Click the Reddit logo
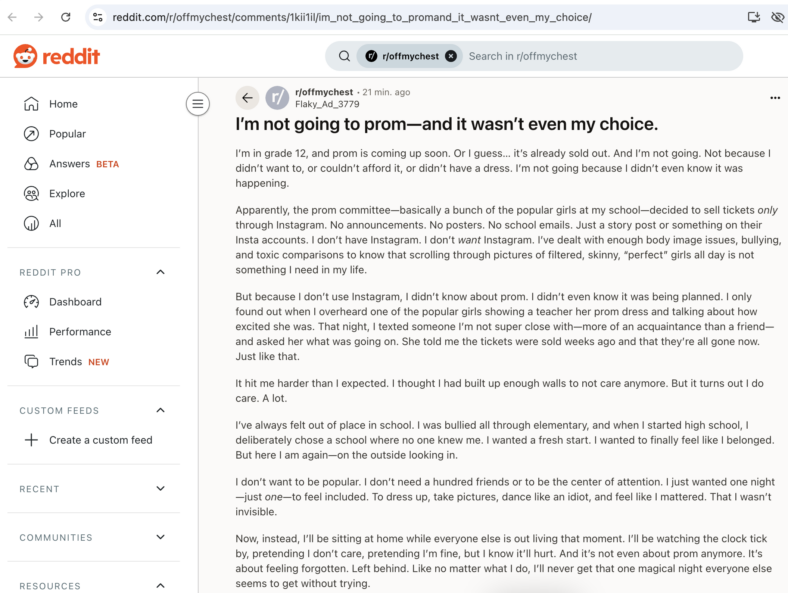 (x=56, y=56)
